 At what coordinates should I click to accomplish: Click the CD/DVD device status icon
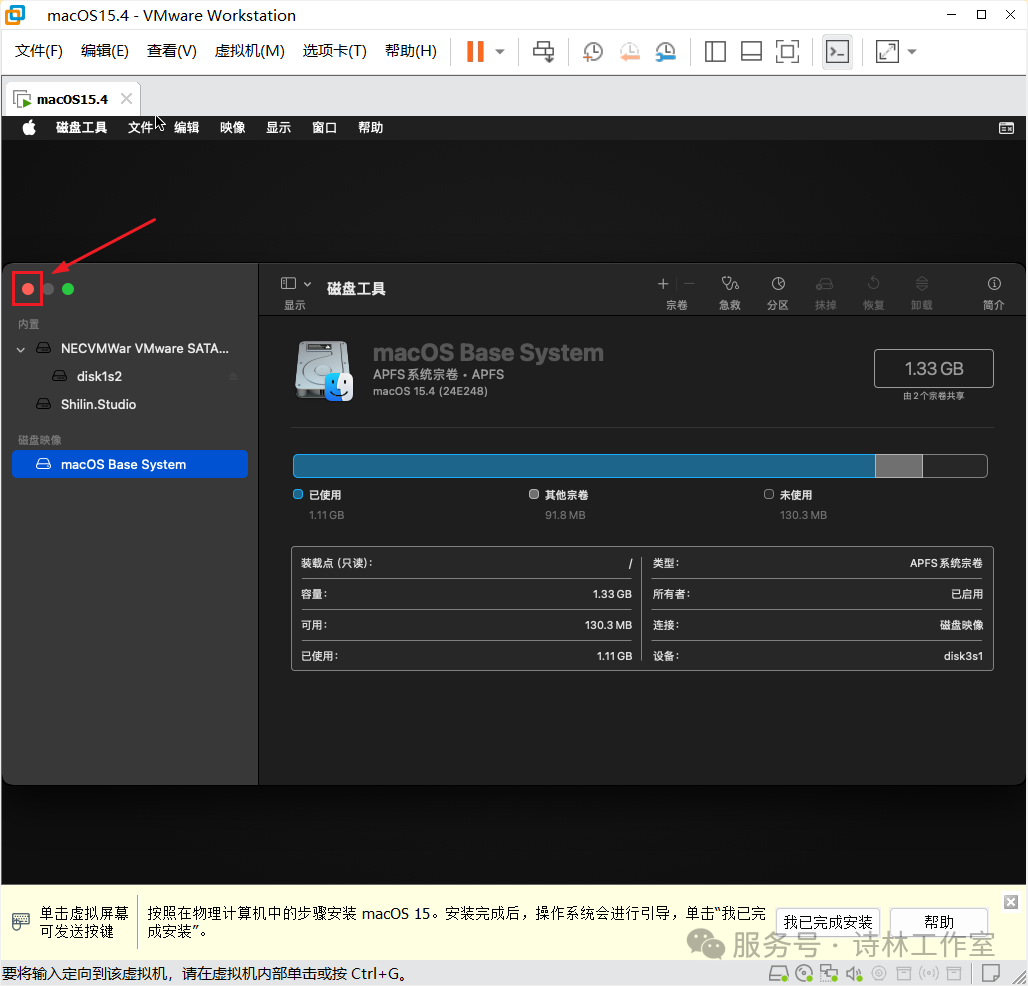tap(804, 974)
